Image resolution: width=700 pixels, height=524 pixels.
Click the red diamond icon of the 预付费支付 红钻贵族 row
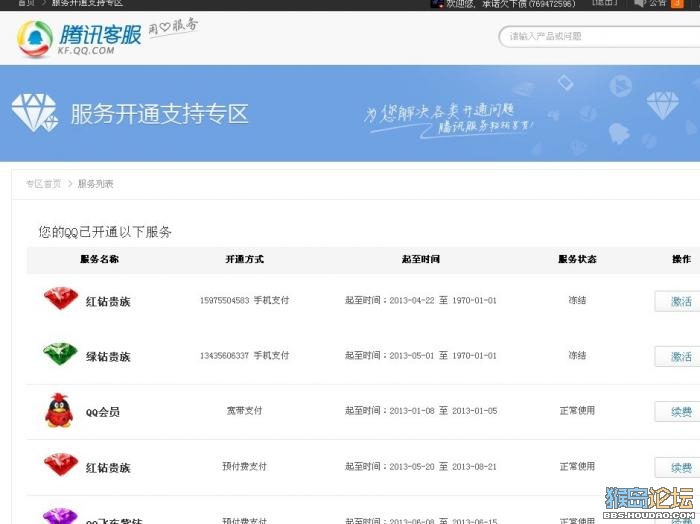coord(61,465)
